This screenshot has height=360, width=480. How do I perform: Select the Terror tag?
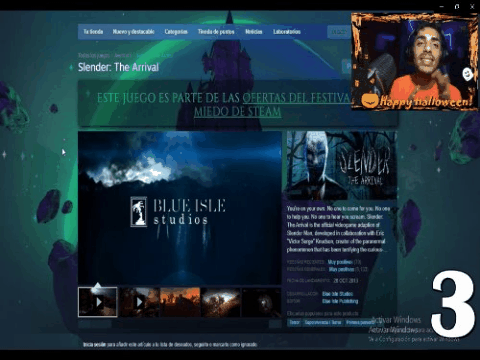pyautogui.click(x=294, y=322)
